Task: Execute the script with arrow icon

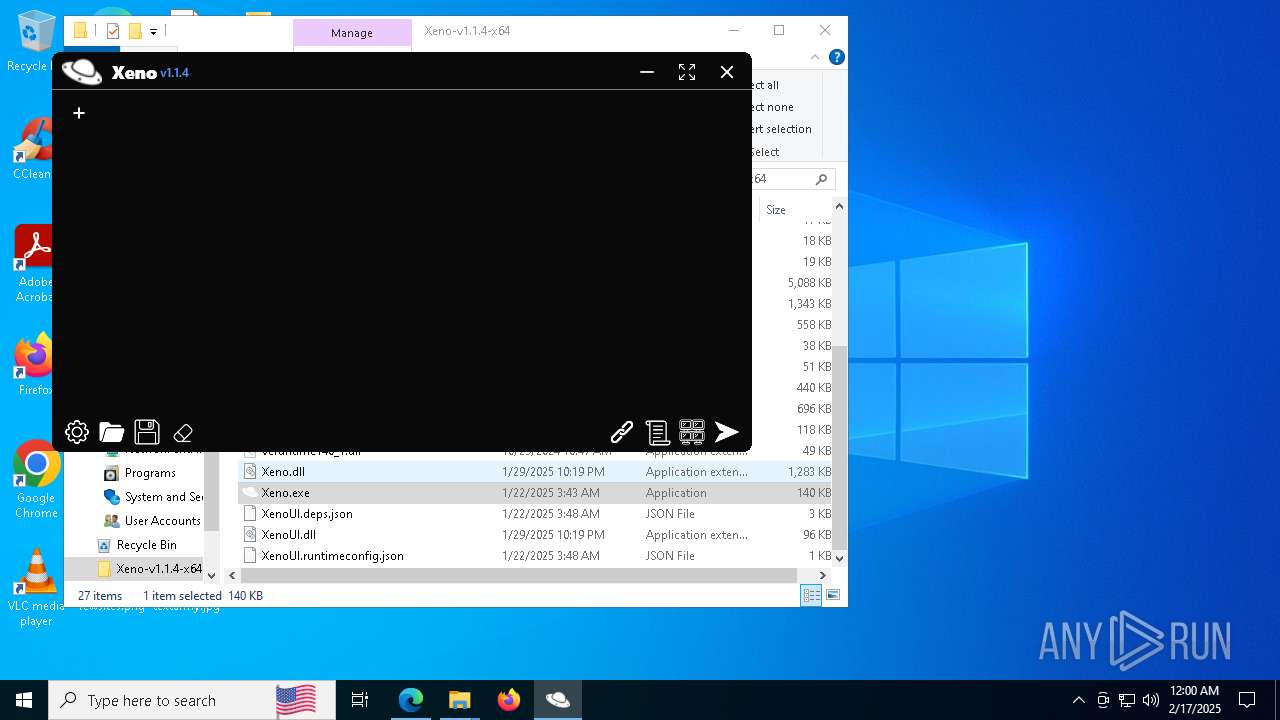Action: pos(727,432)
